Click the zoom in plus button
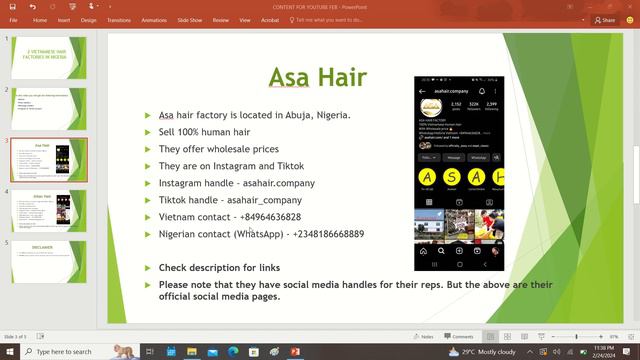Viewport: 640px width, 360px height. tap(601, 337)
